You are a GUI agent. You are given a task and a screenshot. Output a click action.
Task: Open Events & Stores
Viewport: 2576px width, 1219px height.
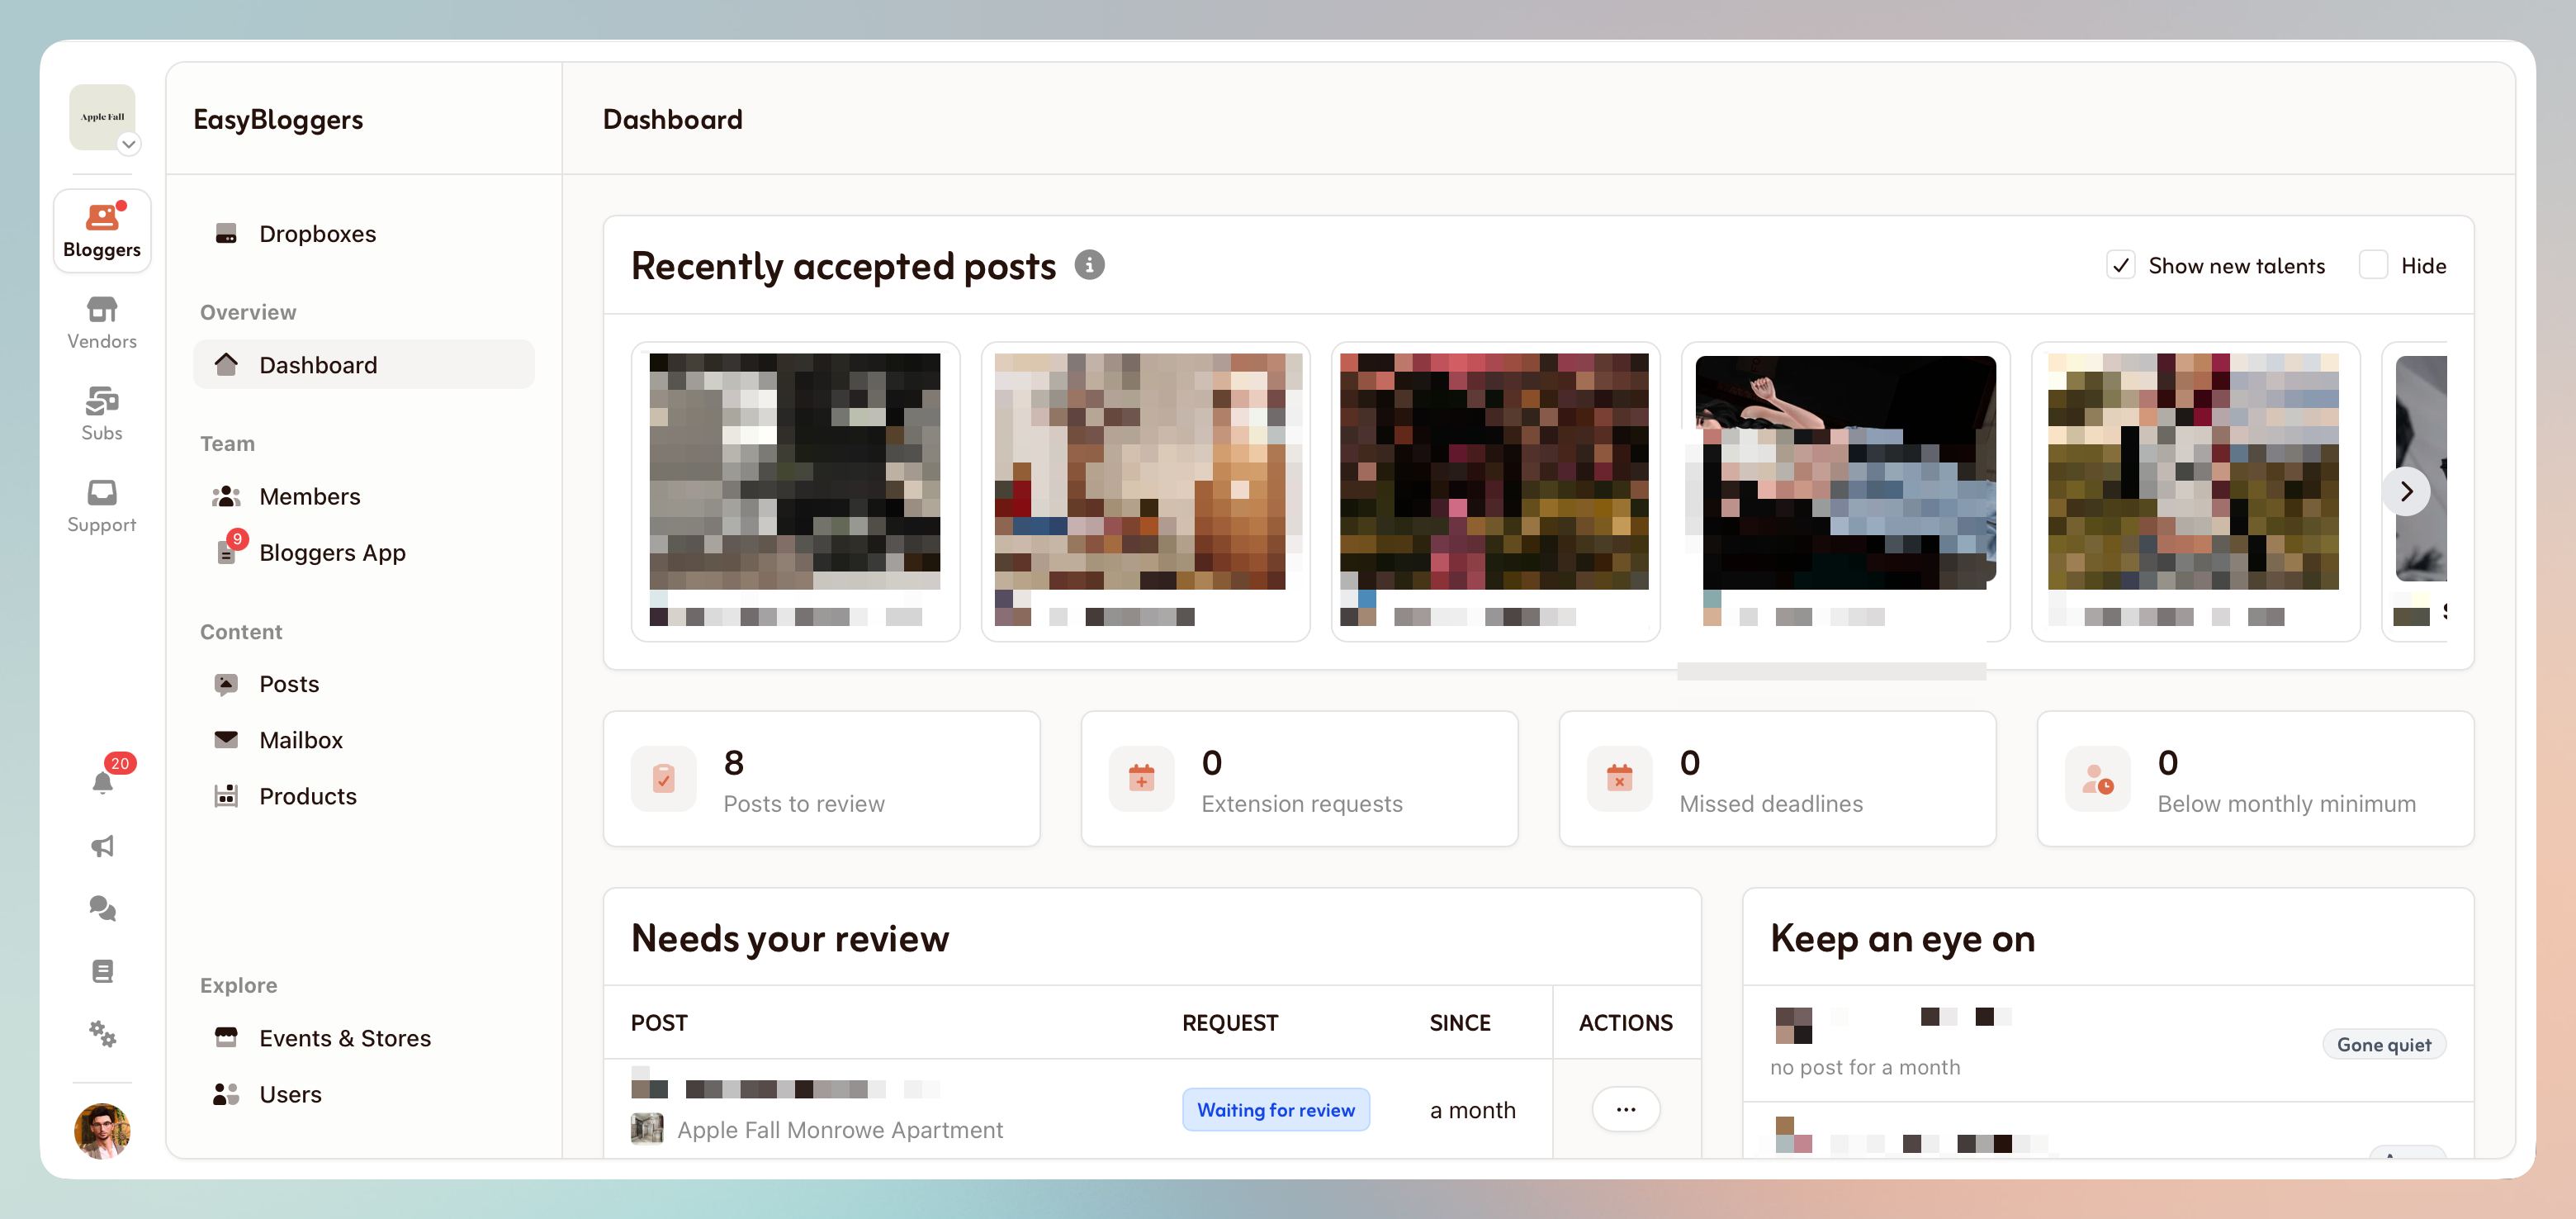(364, 1038)
